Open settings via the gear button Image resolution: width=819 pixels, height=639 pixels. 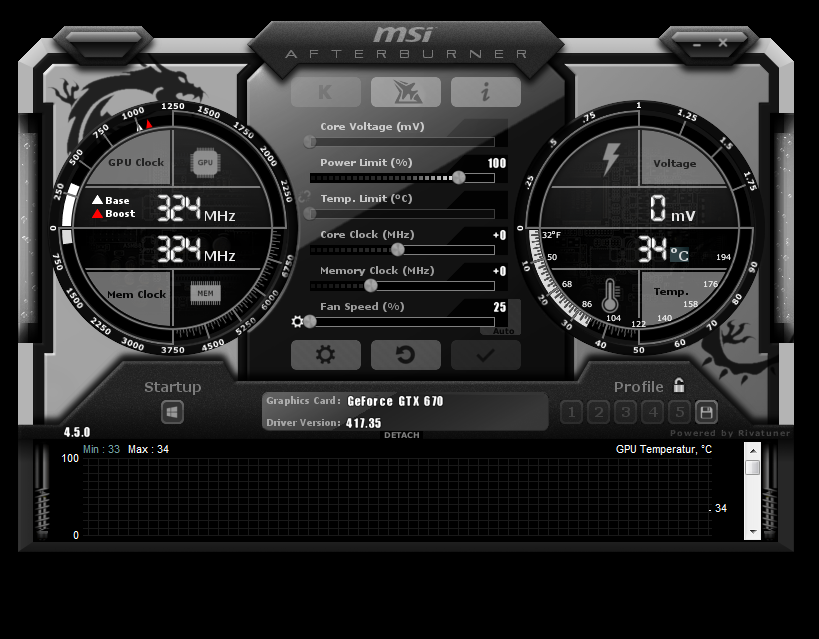[325, 355]
